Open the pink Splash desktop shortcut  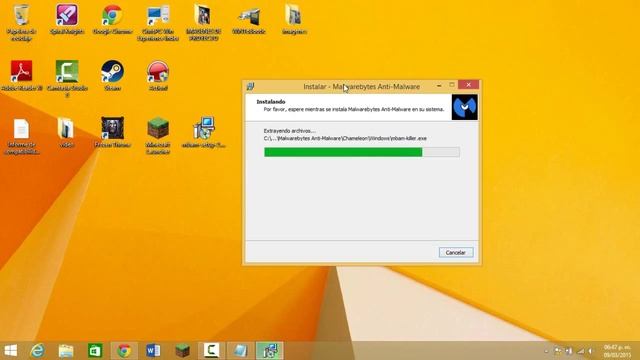click(67, 19)
